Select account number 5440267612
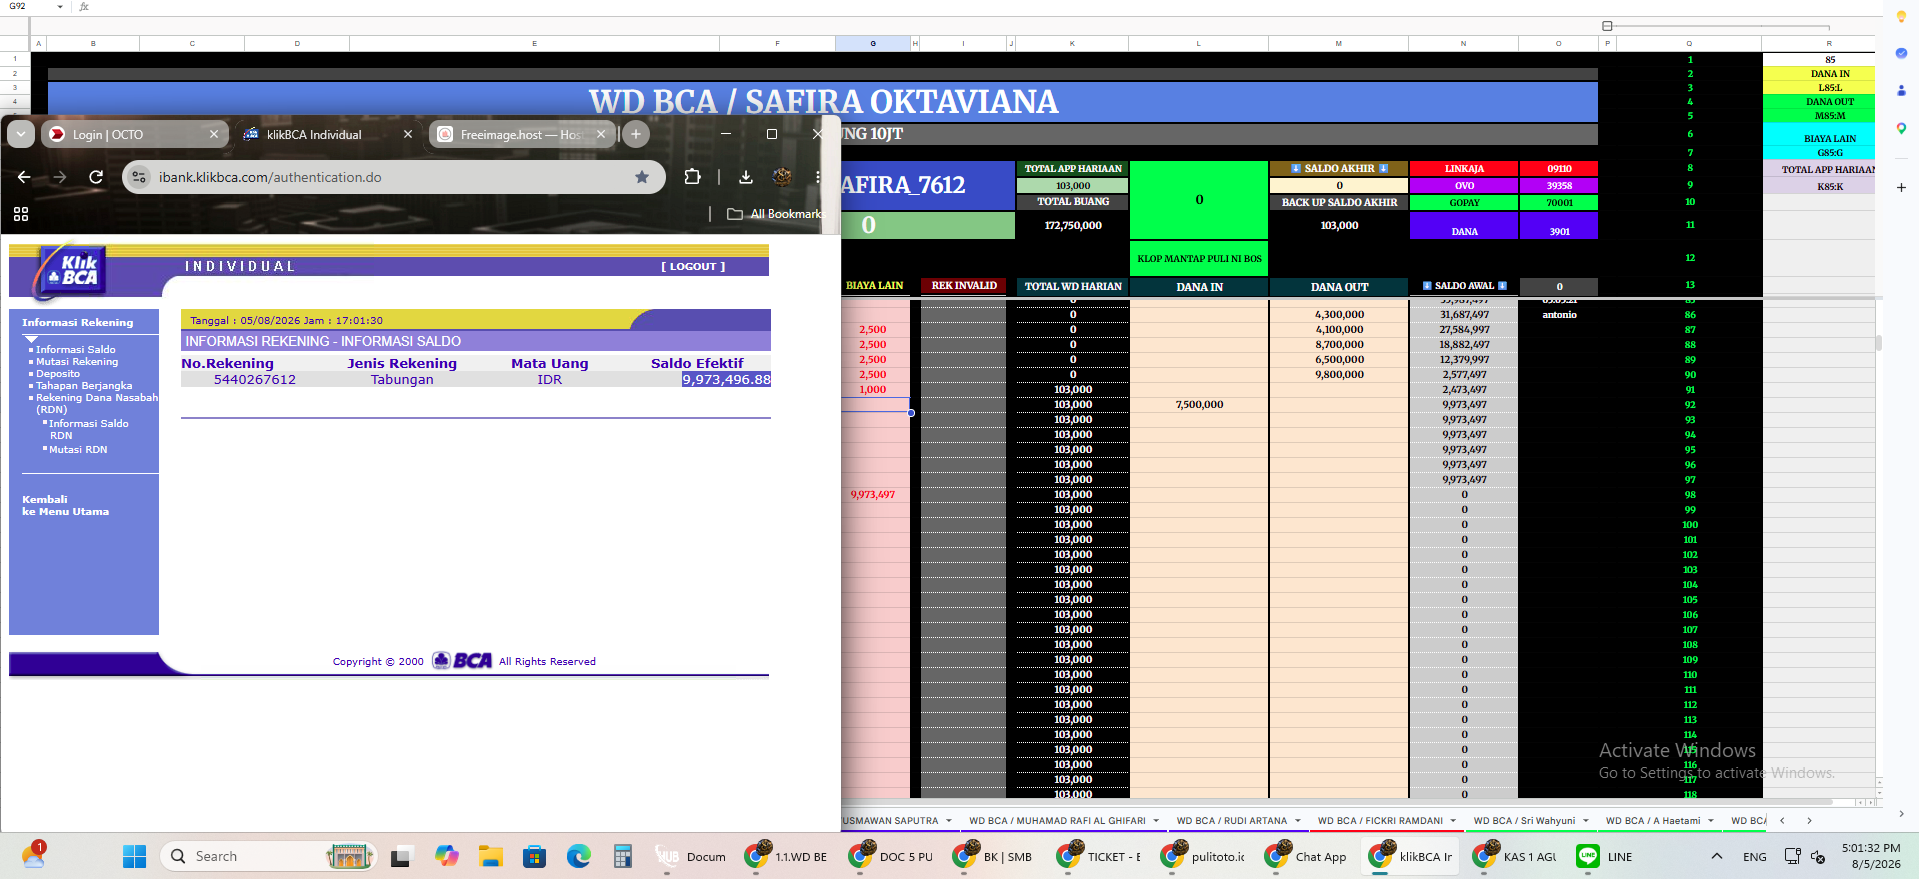This screenshot has width=1919, height=879. [x=255, y=380]
